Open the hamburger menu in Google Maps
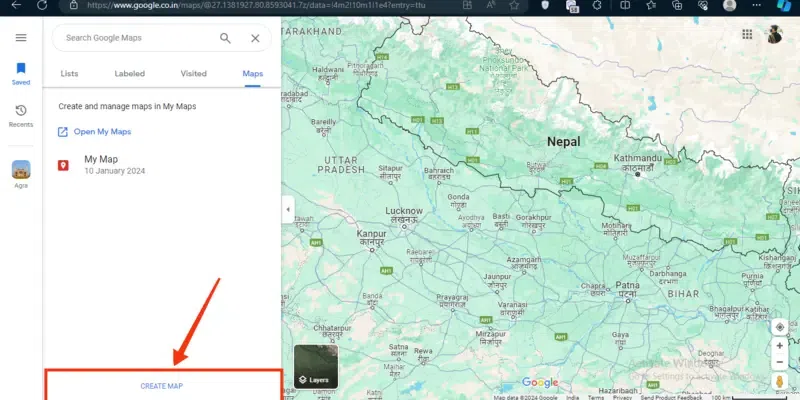Viewport: 800px width, 400px height. [x=21, y=38]
